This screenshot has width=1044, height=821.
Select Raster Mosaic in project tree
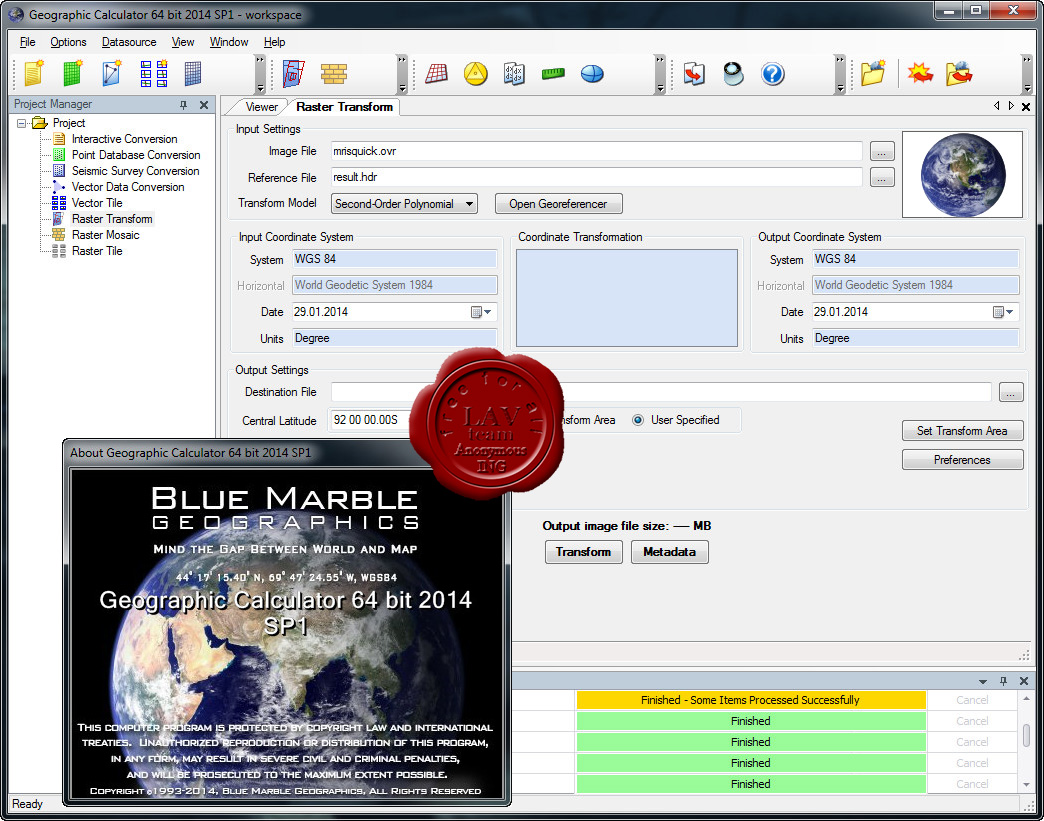click(x=105, y=235)
